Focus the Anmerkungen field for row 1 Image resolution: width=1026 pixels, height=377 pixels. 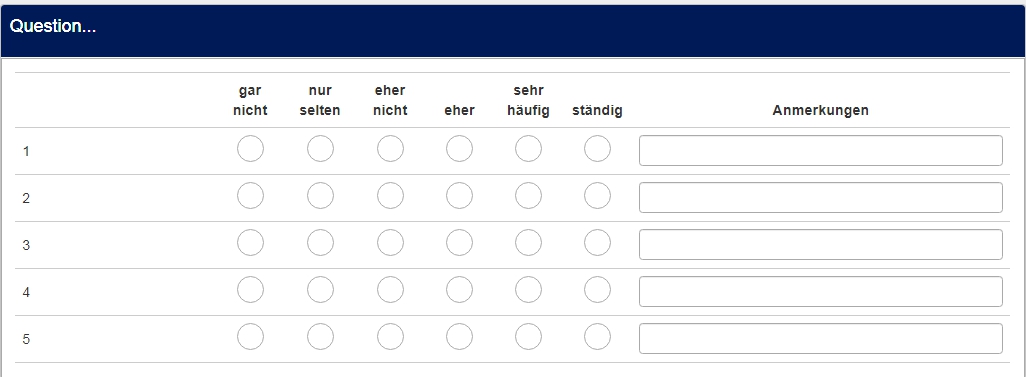coord(821,151)
